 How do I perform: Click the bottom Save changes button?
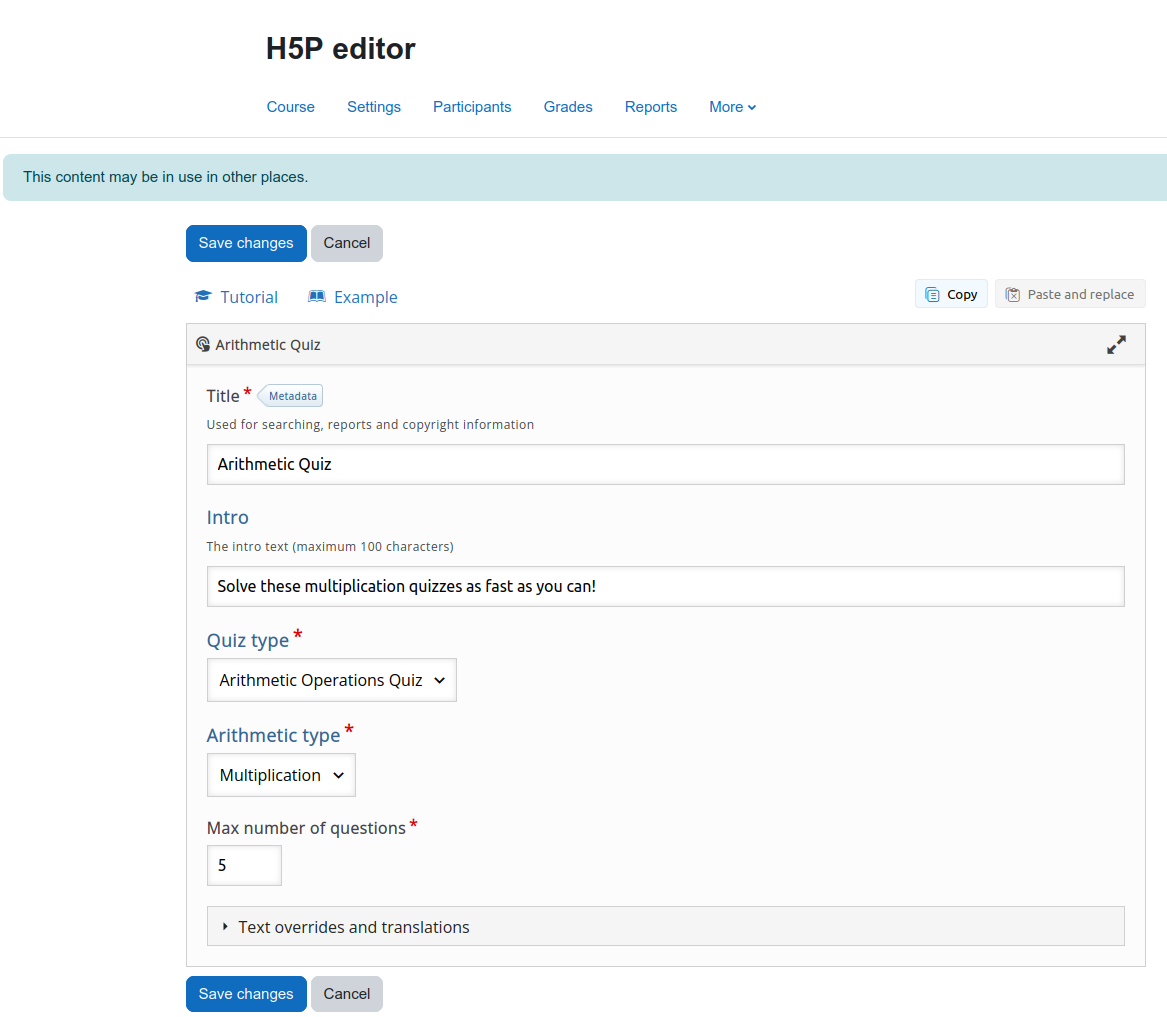[x=246, y=994]
